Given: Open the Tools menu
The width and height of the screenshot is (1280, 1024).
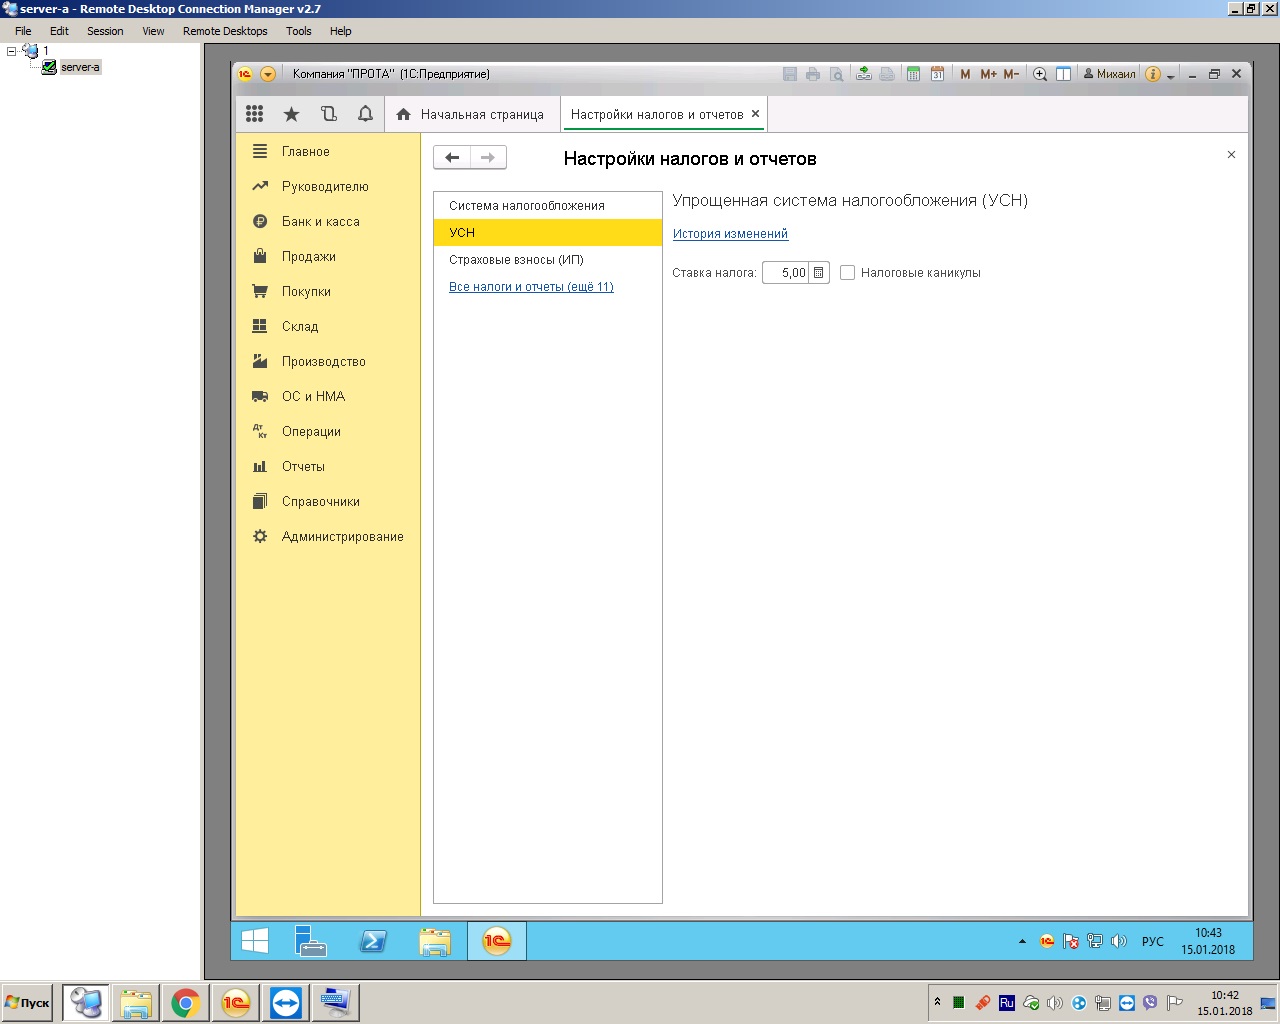Looking at the screenshot, I should click(x=298, y=31).
